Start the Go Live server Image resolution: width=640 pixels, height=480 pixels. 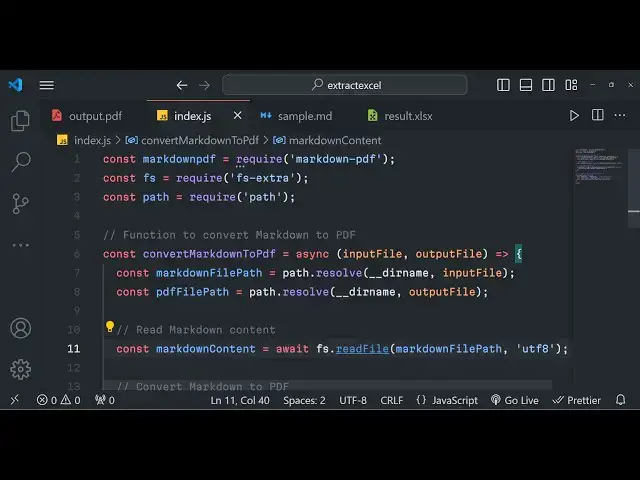coord(515,400)
